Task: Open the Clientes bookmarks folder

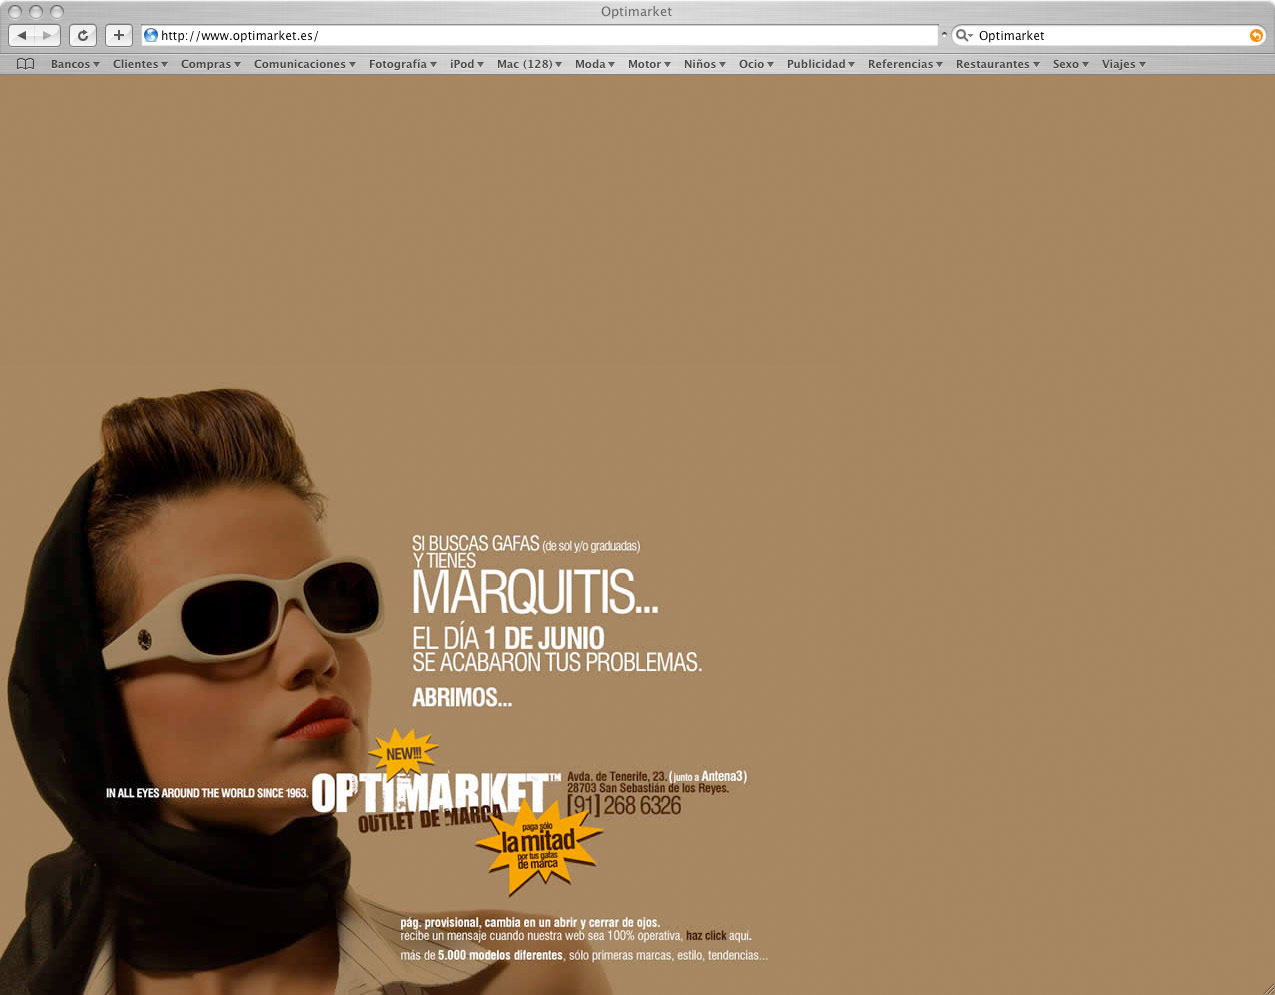Action: click(140, 64)
